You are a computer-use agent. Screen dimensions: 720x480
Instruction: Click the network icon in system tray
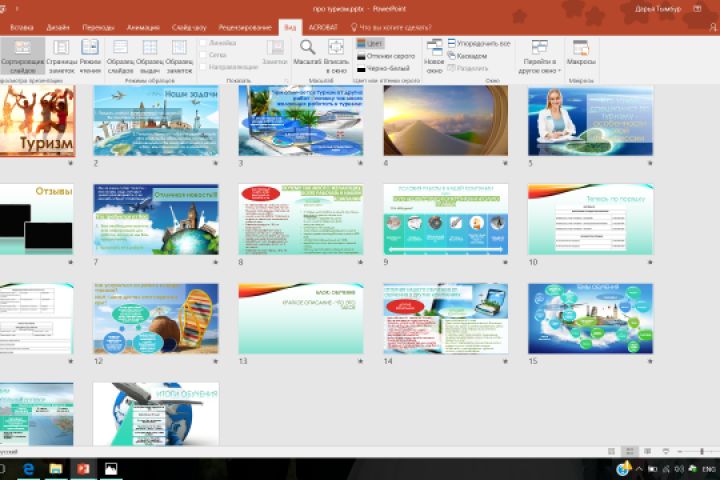click(x=666, y=469)
